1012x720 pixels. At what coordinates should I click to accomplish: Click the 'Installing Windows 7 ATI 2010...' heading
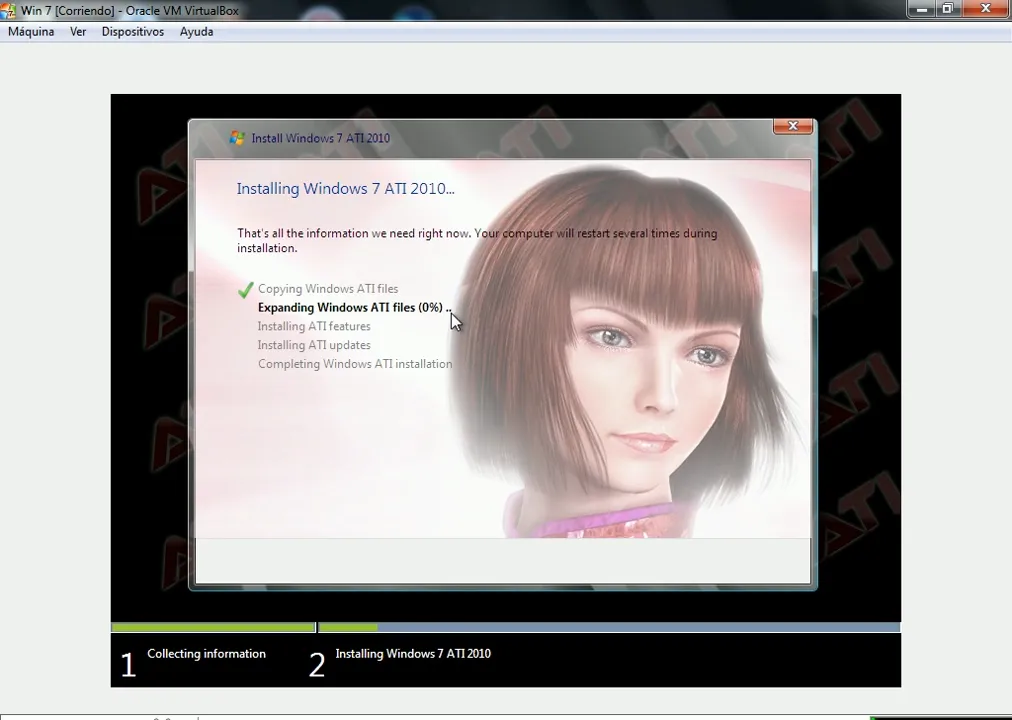[345, 188]
